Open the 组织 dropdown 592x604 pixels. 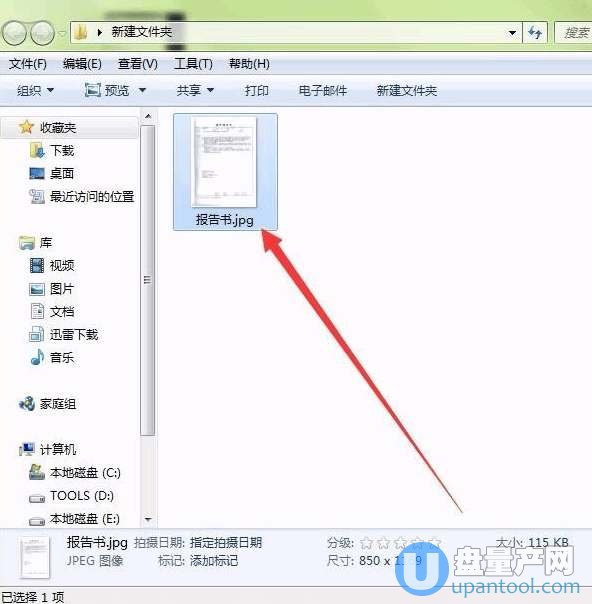pos(35,91)
